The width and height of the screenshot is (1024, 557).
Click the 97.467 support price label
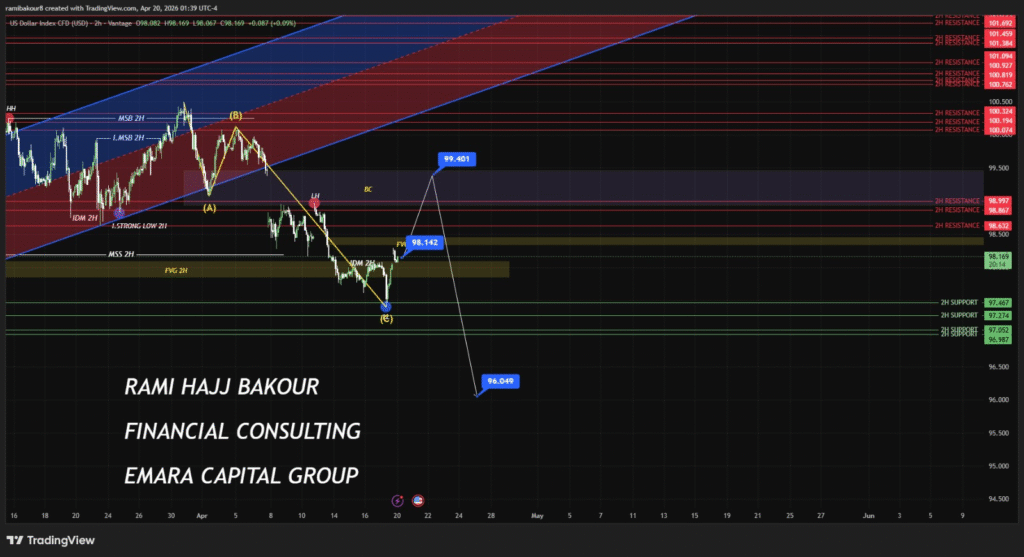click(998, 302)
